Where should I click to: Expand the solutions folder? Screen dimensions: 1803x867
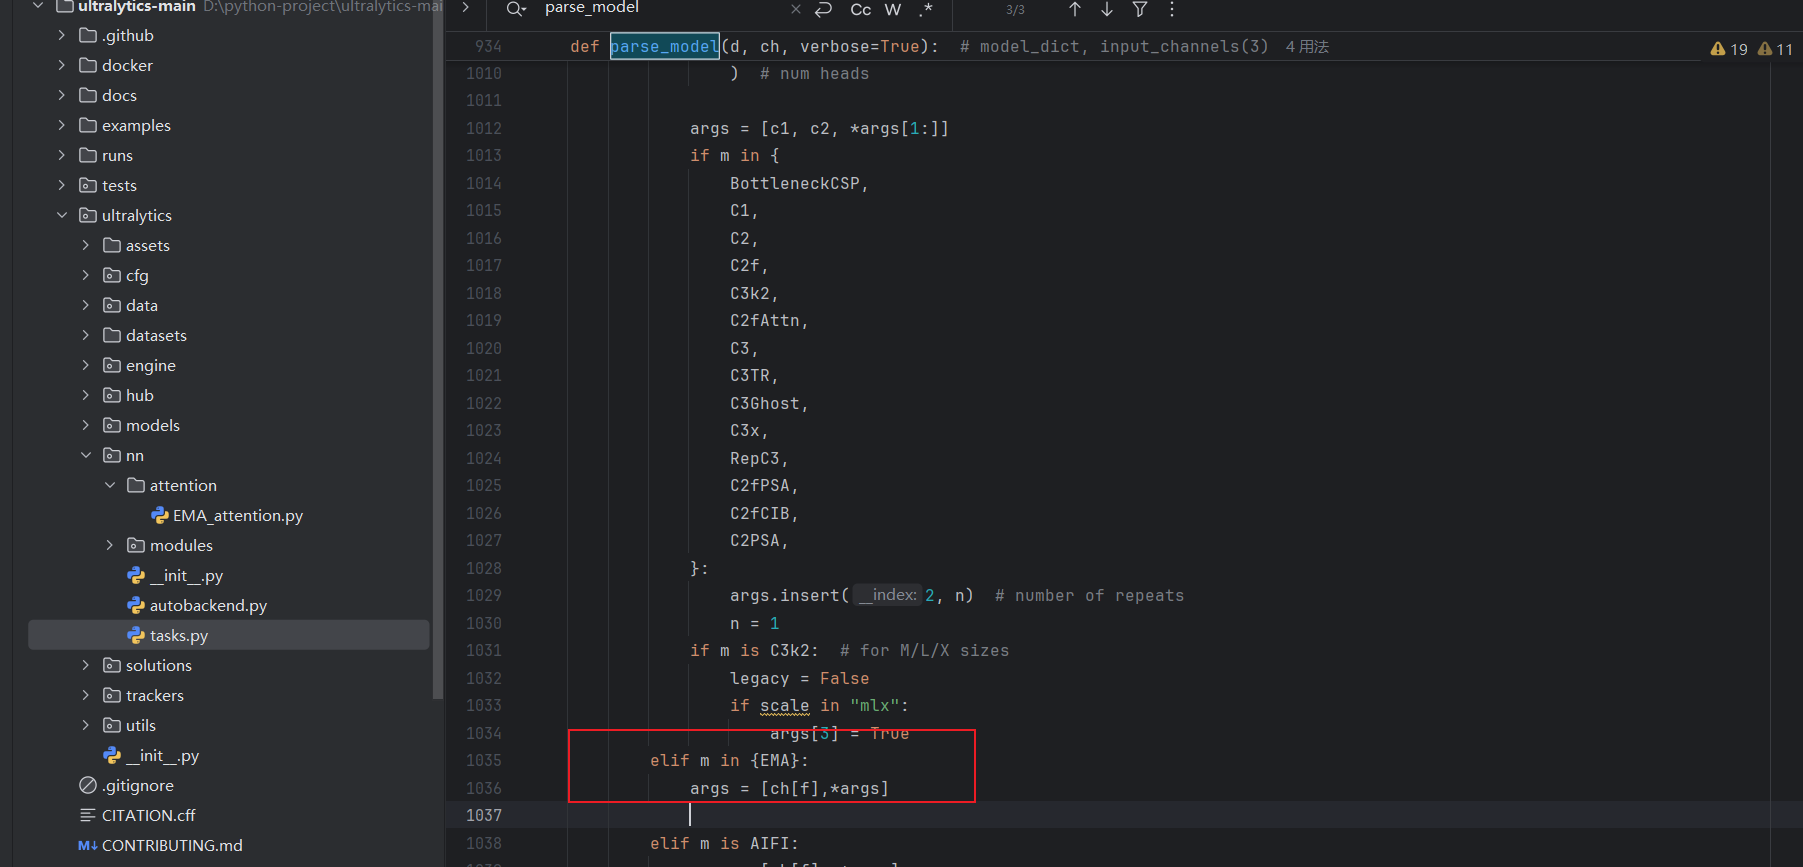point(86,665)
